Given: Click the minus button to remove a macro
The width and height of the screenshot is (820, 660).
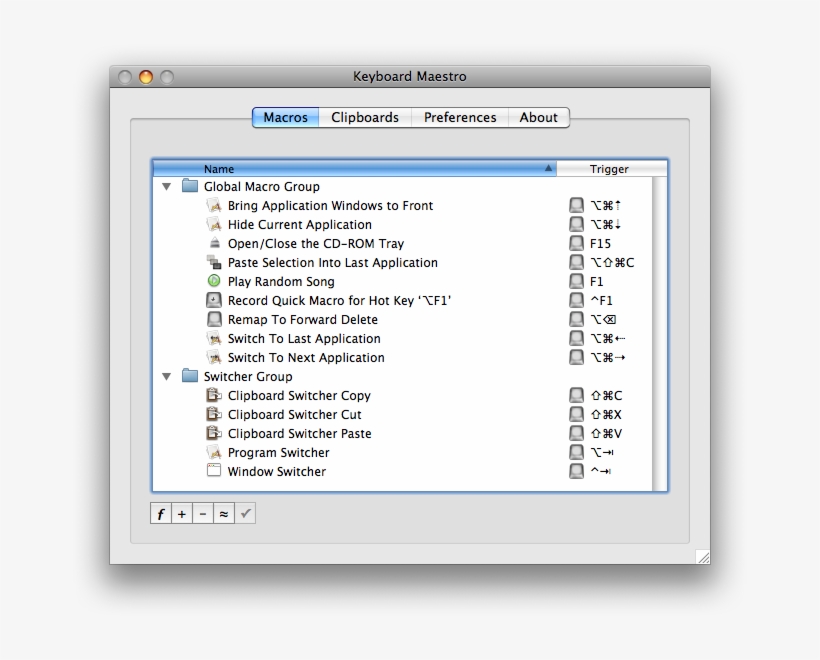Looking at the screenshot, I should (x=202, y=513).
